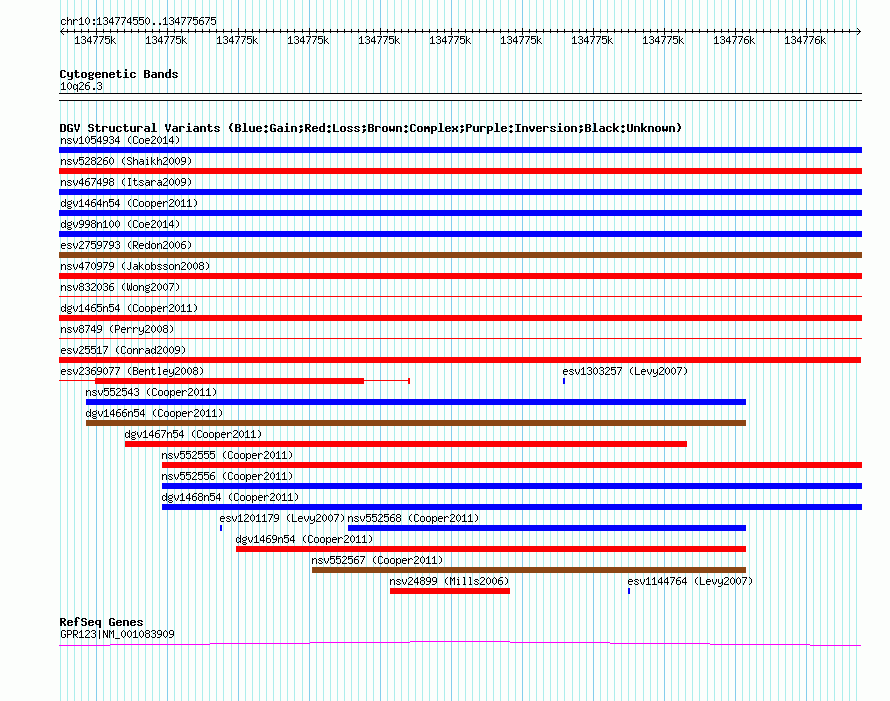Select the brown bar of nsv552567
The width and height of the screenshot is (890, 701).
pos(529,570)
